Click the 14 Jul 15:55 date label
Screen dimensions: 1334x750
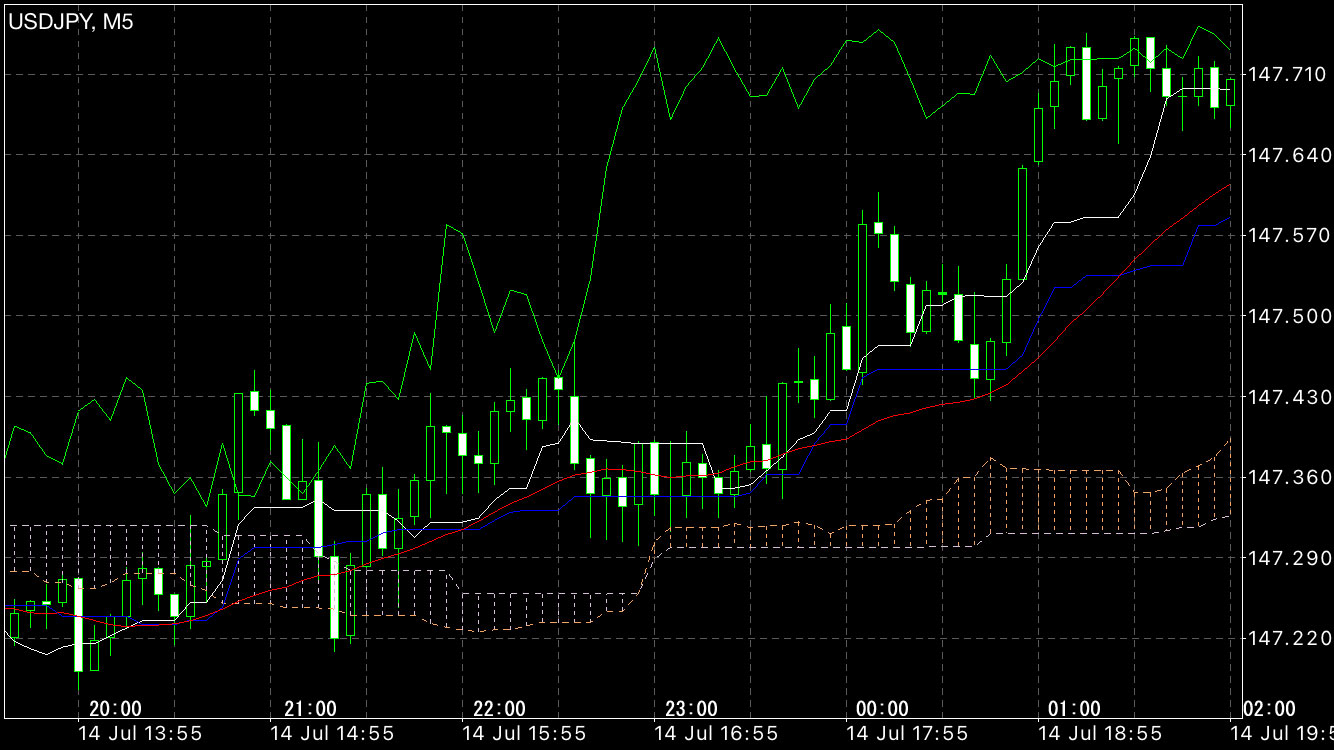[525, 734]
